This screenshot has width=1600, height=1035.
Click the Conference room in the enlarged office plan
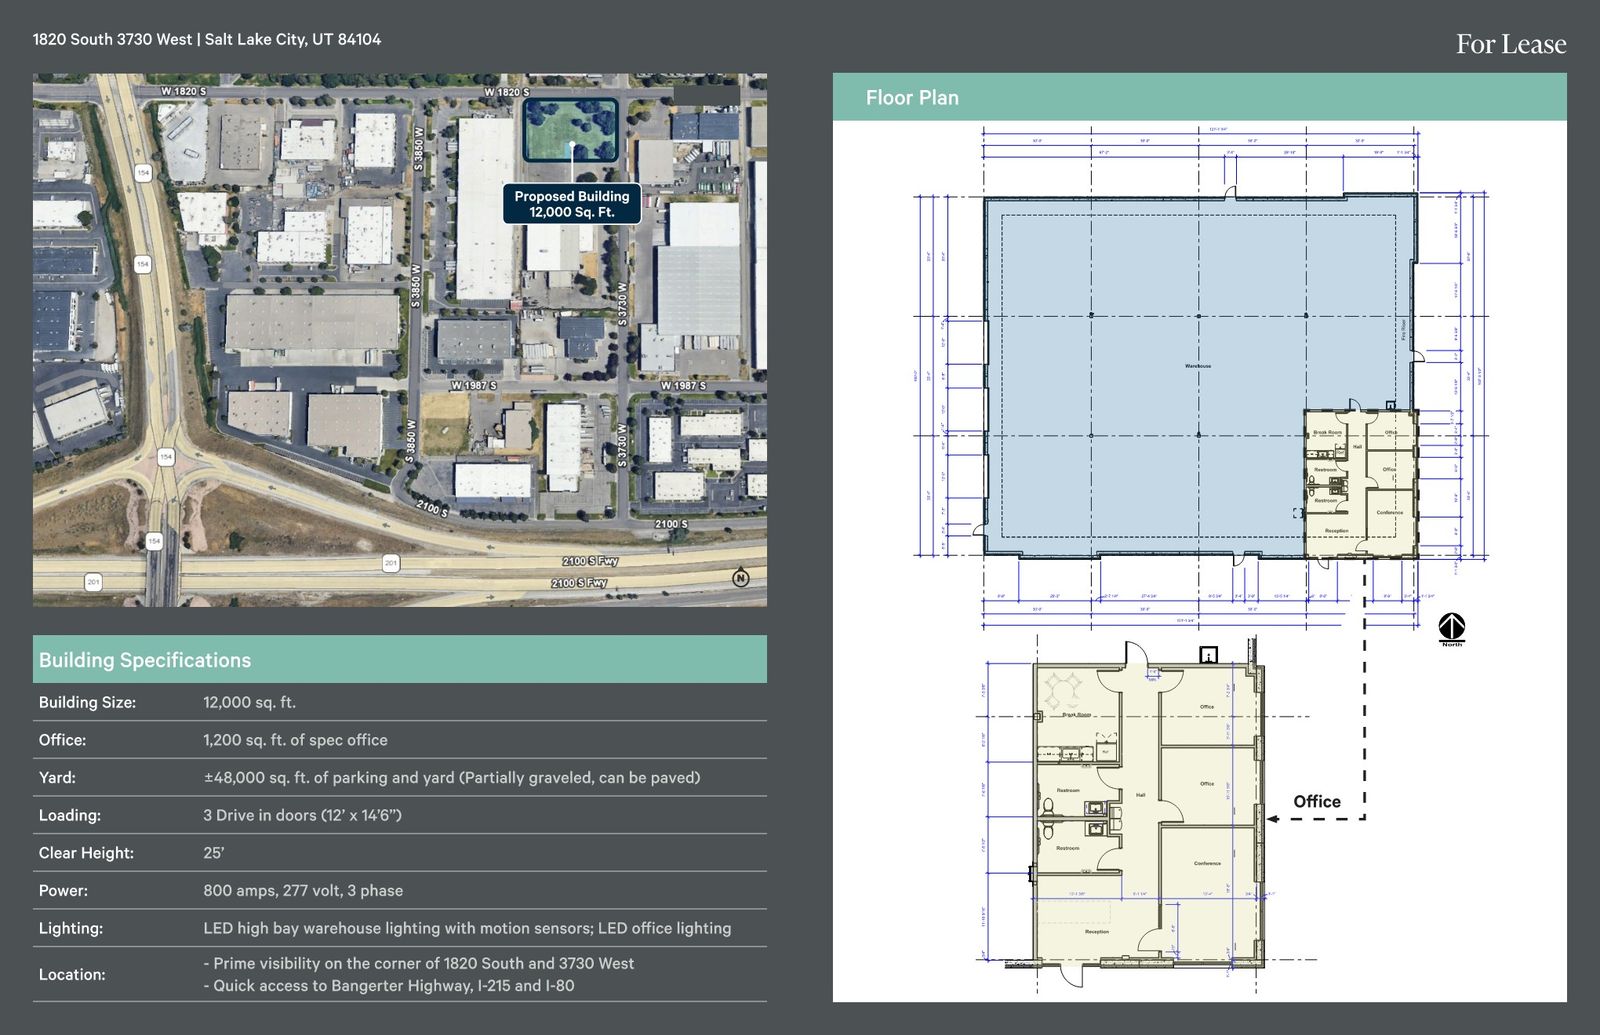click(x=1207, y=863)
